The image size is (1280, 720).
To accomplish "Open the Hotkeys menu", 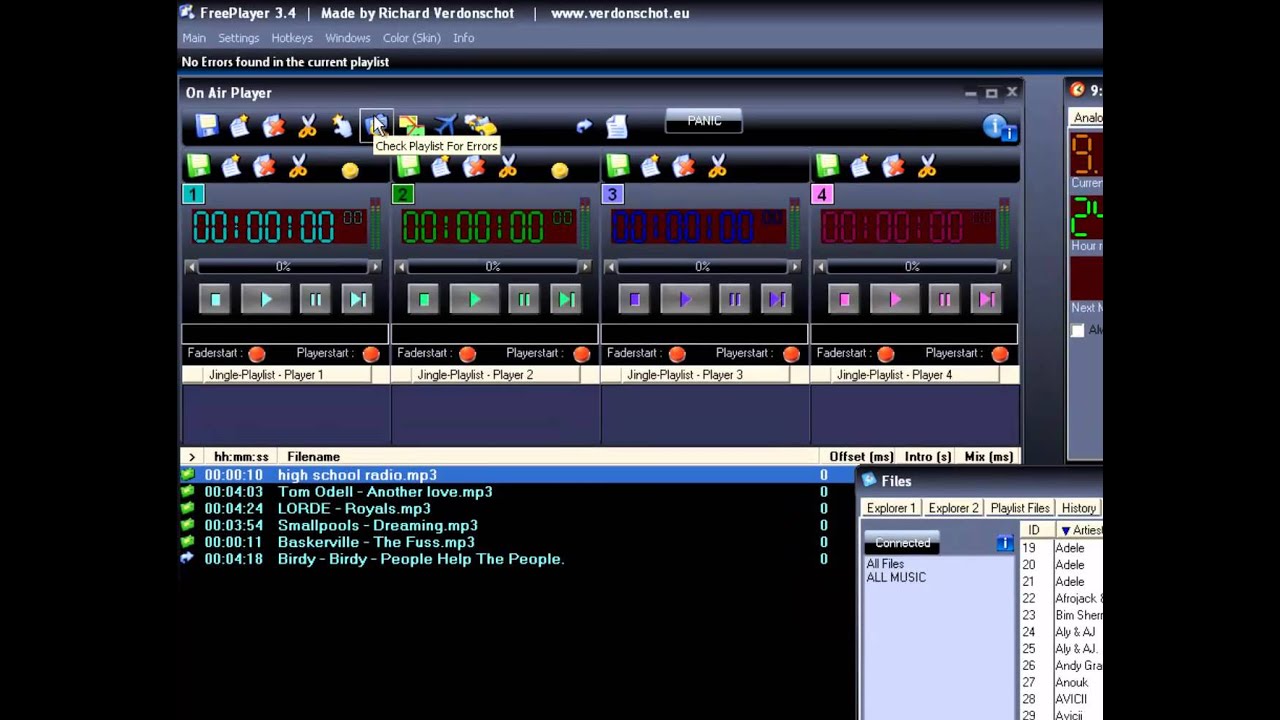I will pos(292,38).
